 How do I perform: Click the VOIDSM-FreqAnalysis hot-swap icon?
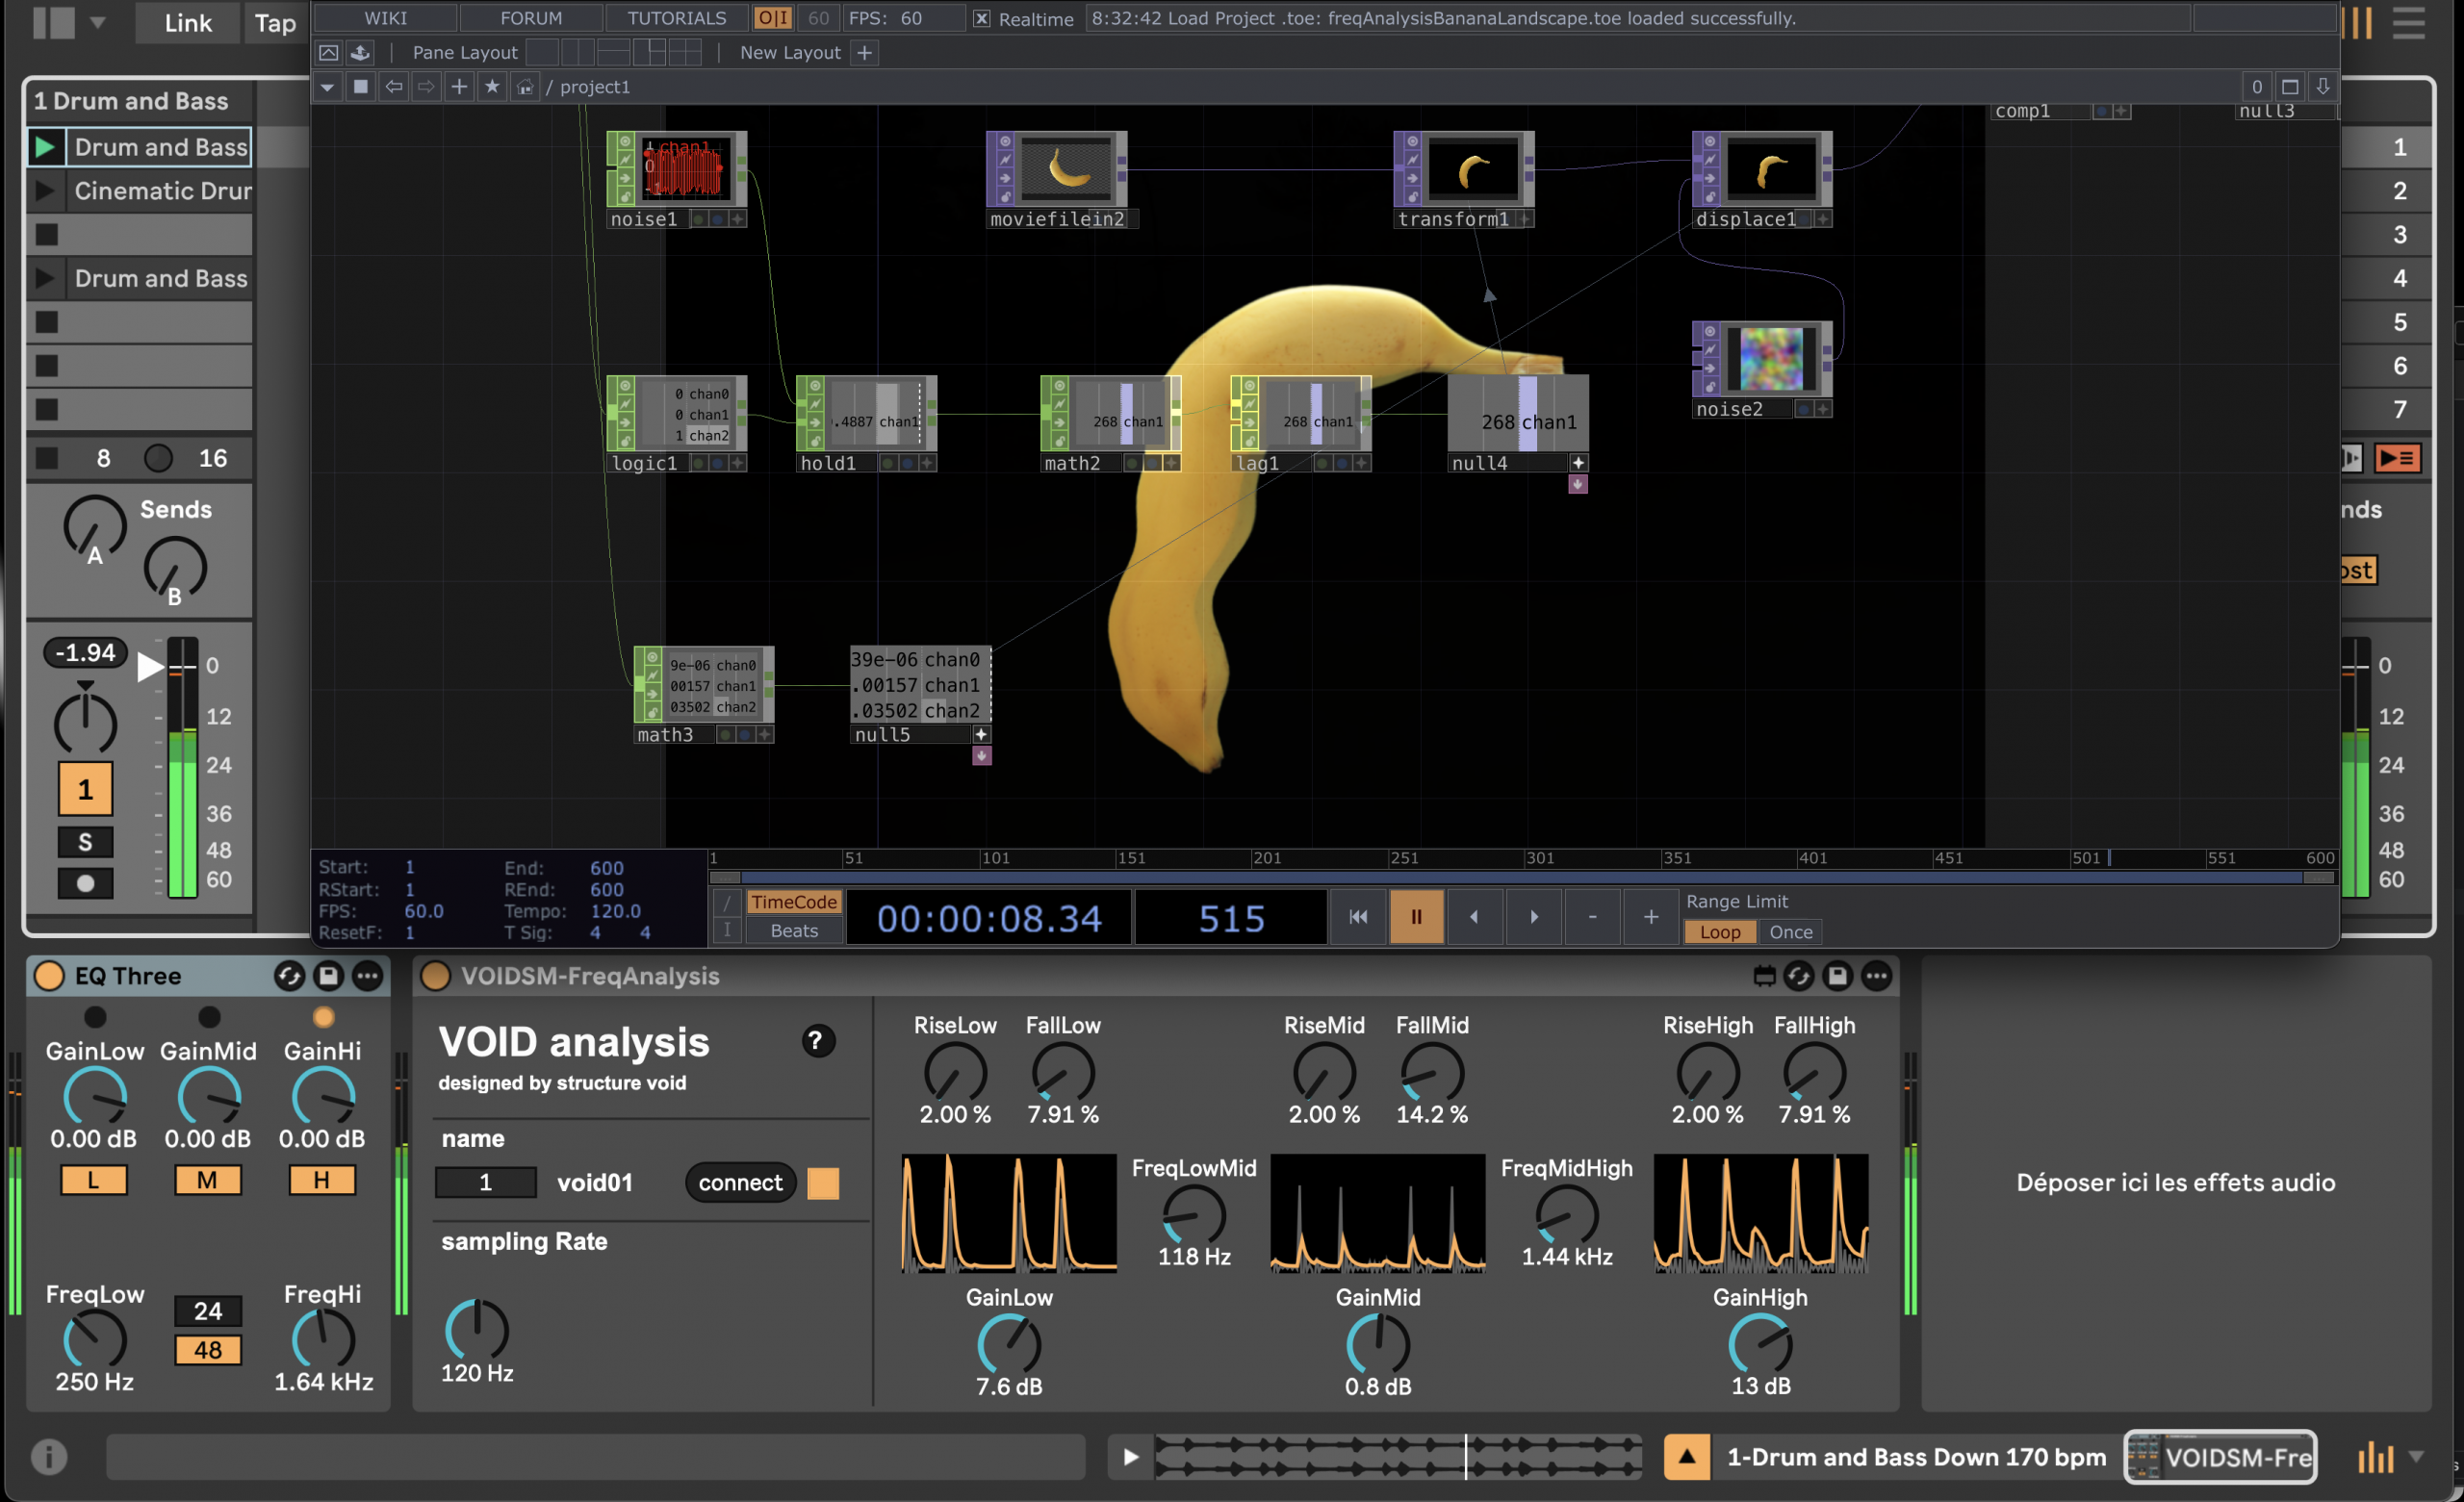tap(1798, 975)
